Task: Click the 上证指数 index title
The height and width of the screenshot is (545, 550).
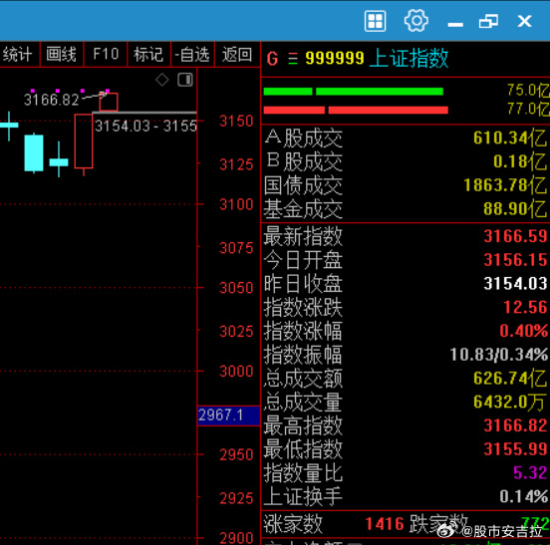Action: [409, 58]
